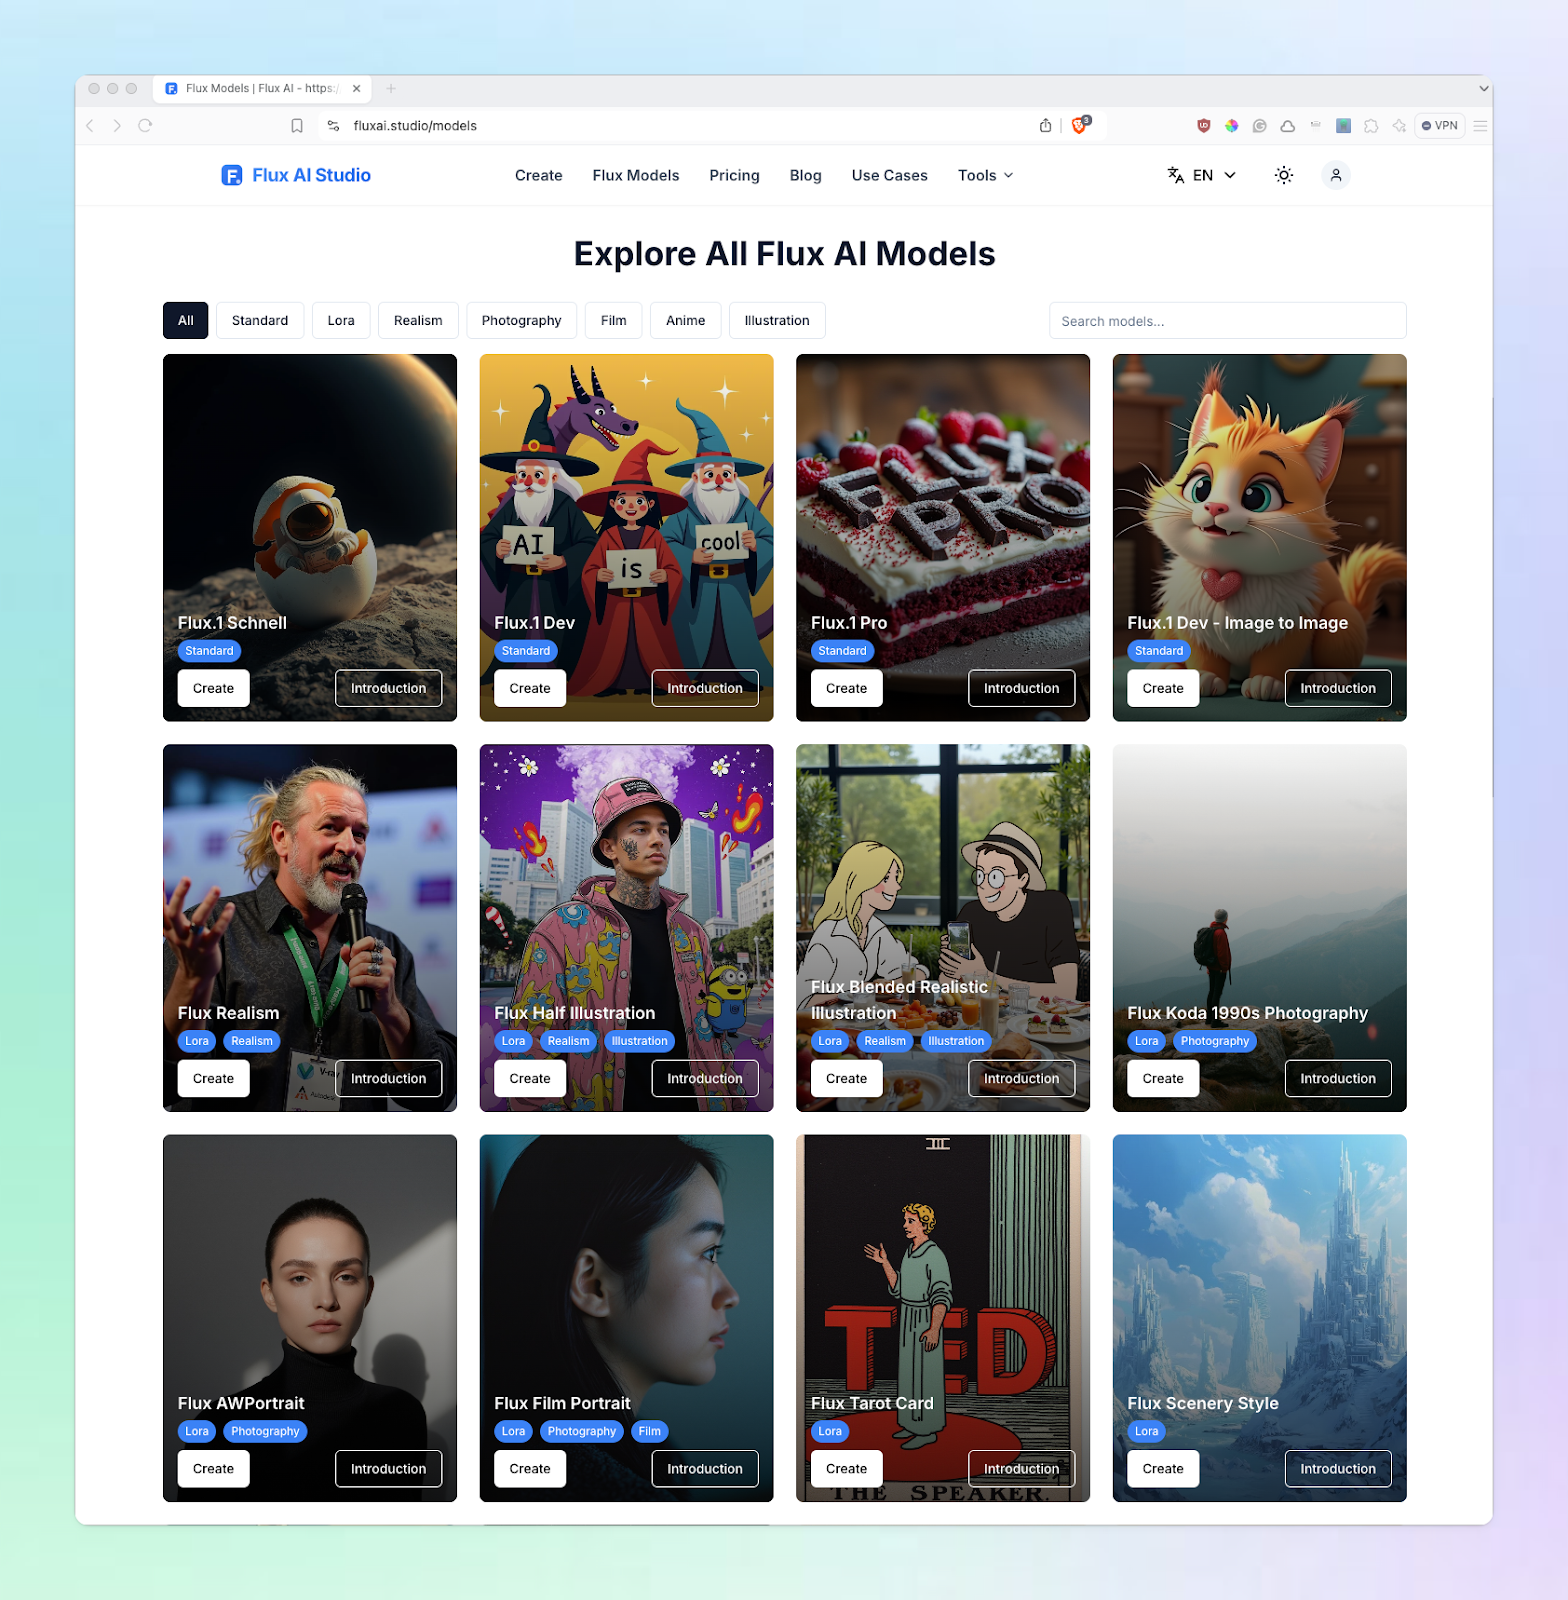The width and height of the screenshot is (1568, 1600).
Task: Click the Illustration tag on Flux Half Illustration
Action: 640,1041
